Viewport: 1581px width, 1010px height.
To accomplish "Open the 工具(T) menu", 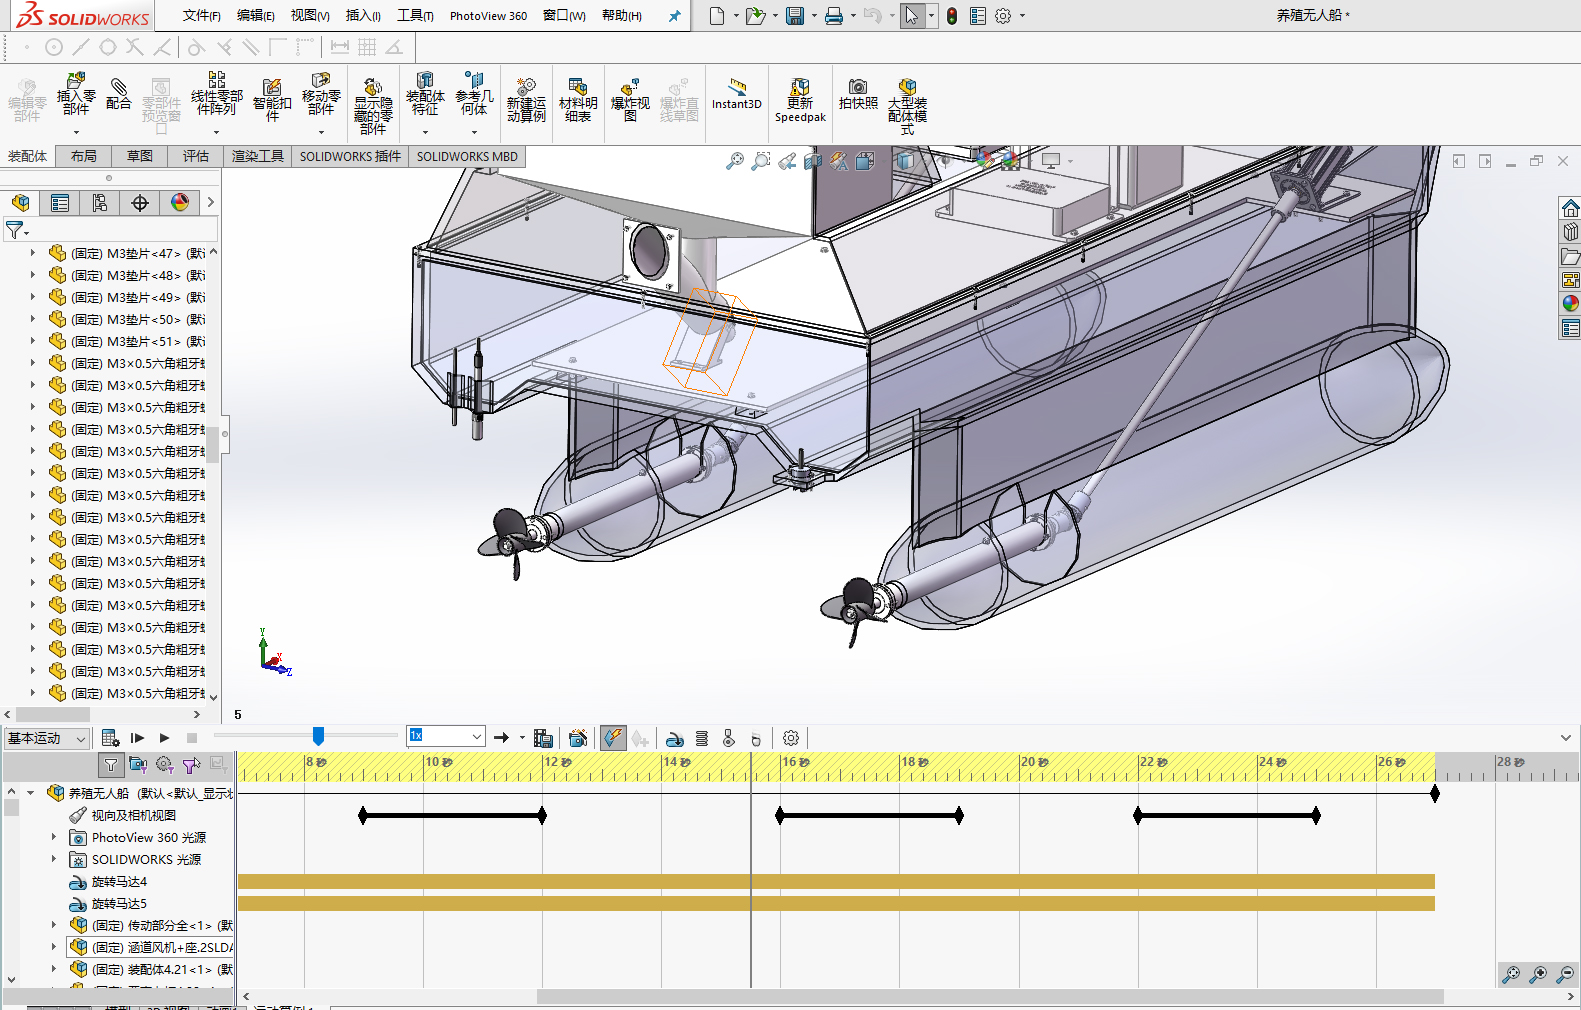I will 415,15.
